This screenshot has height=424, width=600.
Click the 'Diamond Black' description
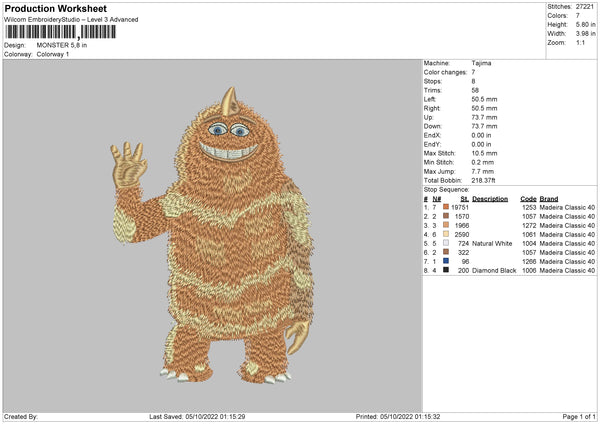tap(494, 271)
